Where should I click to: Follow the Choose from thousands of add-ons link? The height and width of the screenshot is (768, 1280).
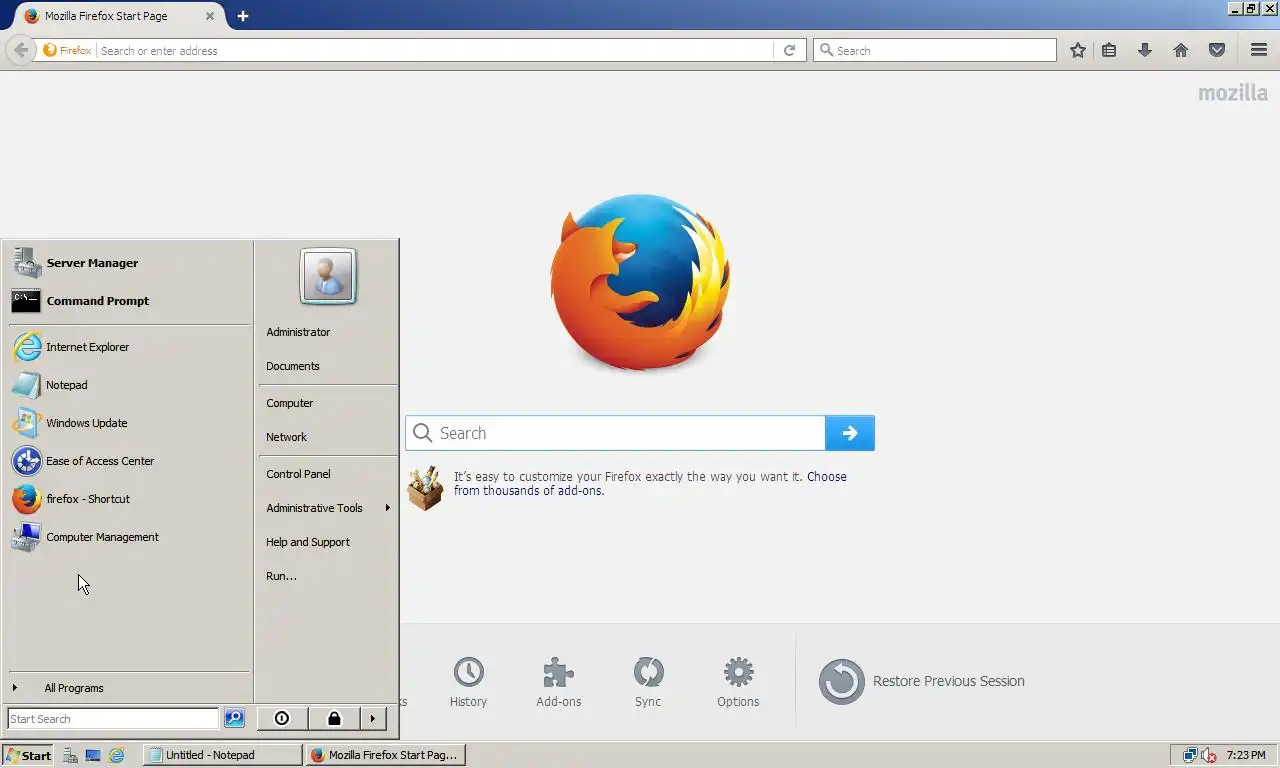click(x=650, y=483)
